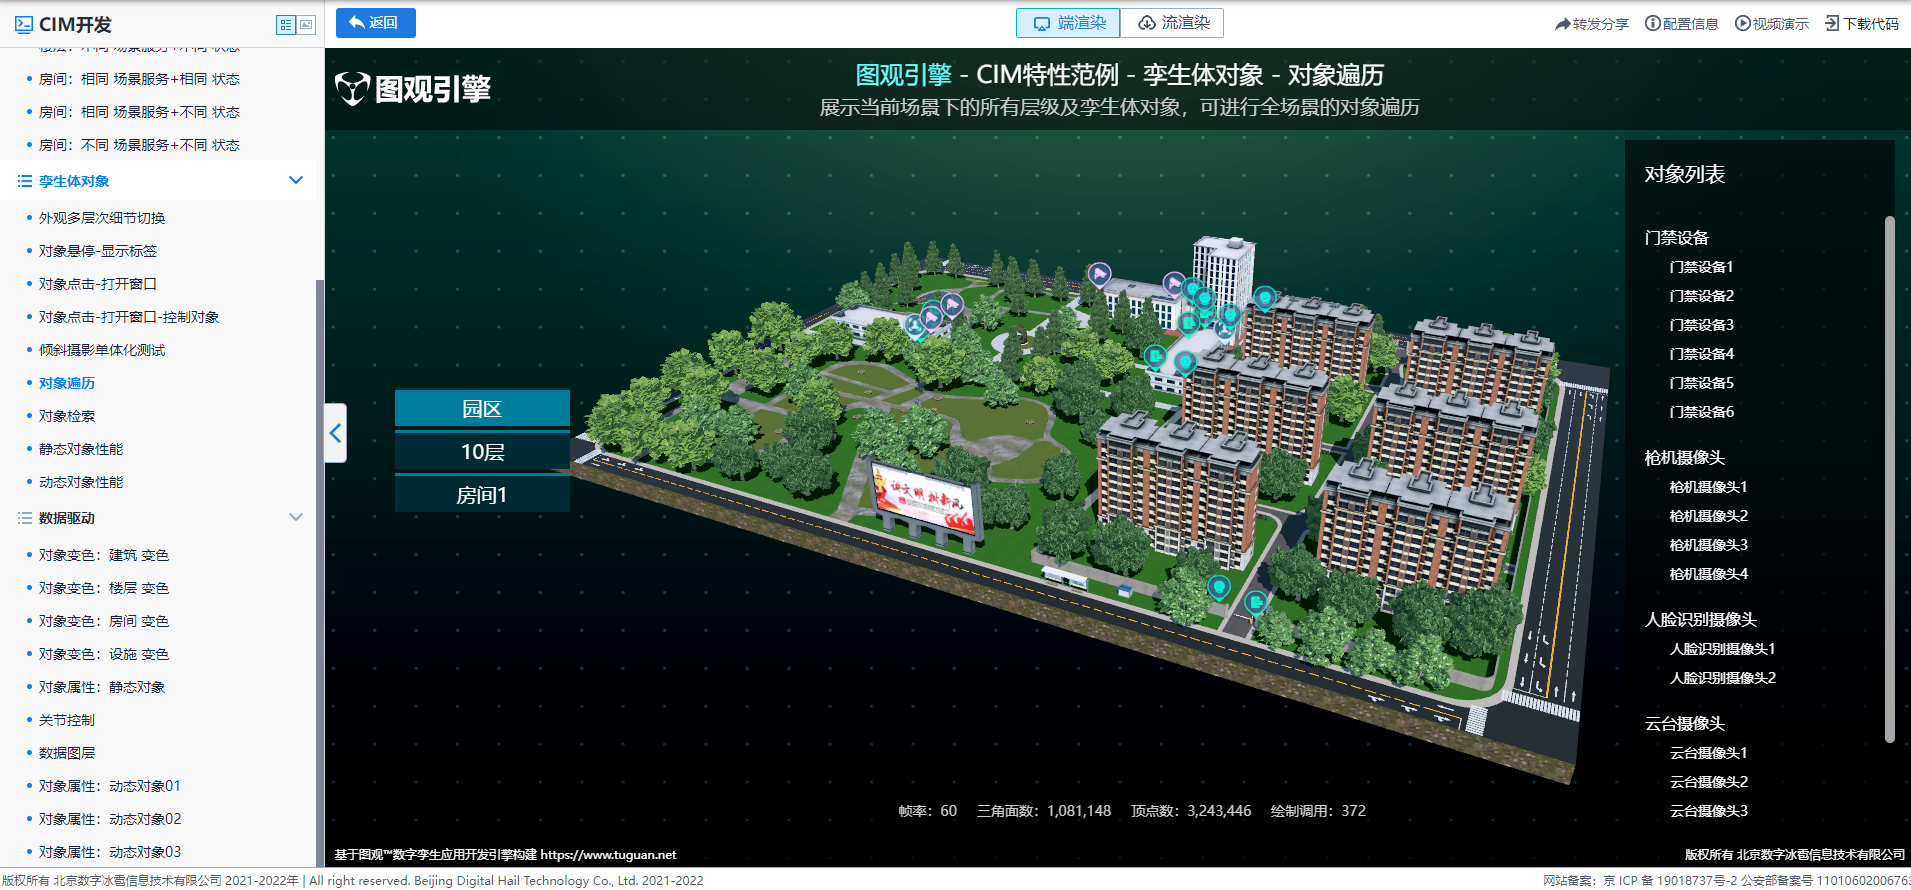Select 枪机摄像头2 in object list
Viewport: 1911px width, 890px height.
pyautogui.click(x=1708, y=516)
